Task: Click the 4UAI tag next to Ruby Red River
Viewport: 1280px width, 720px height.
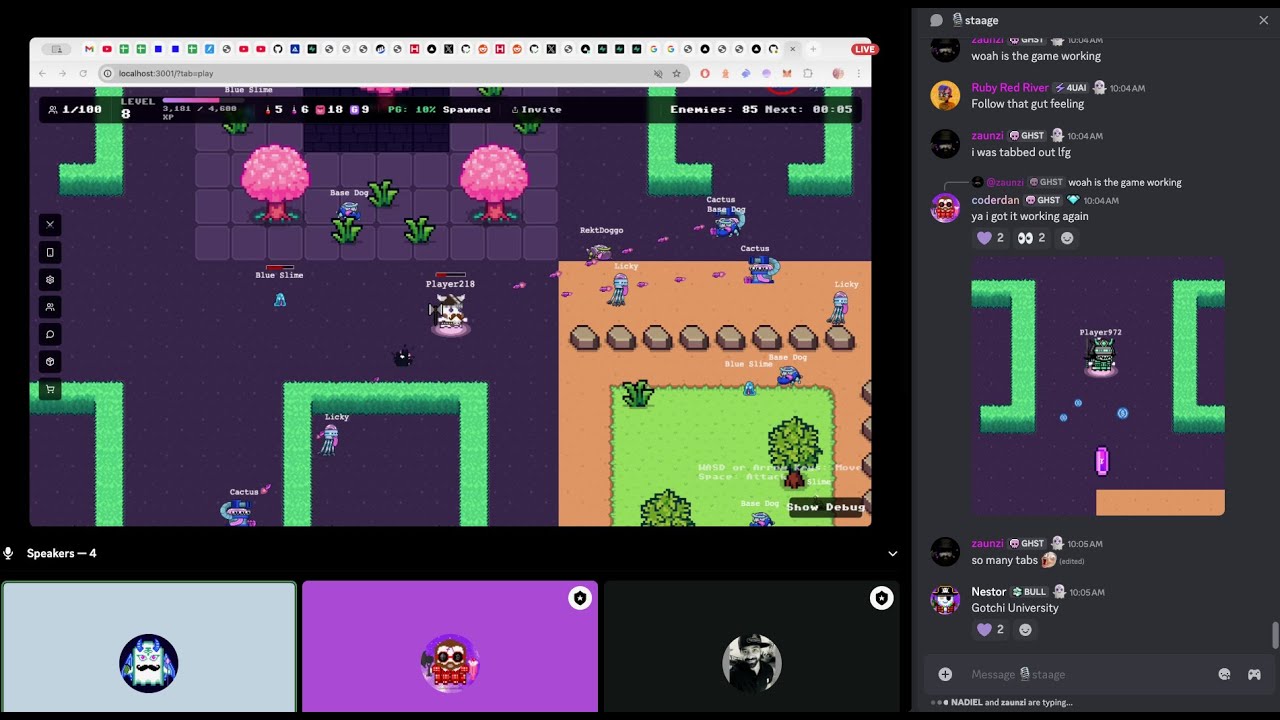Action: (x=1070, y=88)
